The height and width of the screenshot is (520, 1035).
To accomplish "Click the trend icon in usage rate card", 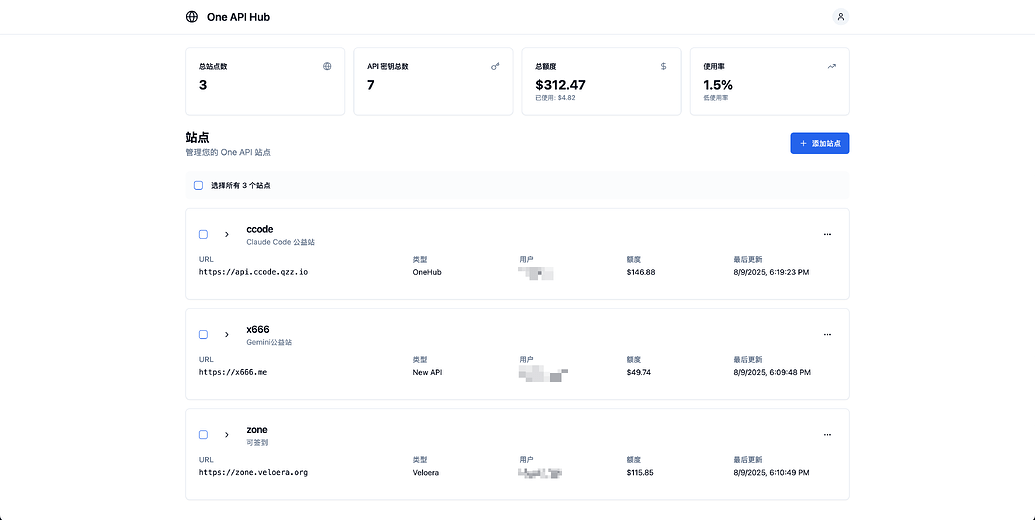I will 832,66.
